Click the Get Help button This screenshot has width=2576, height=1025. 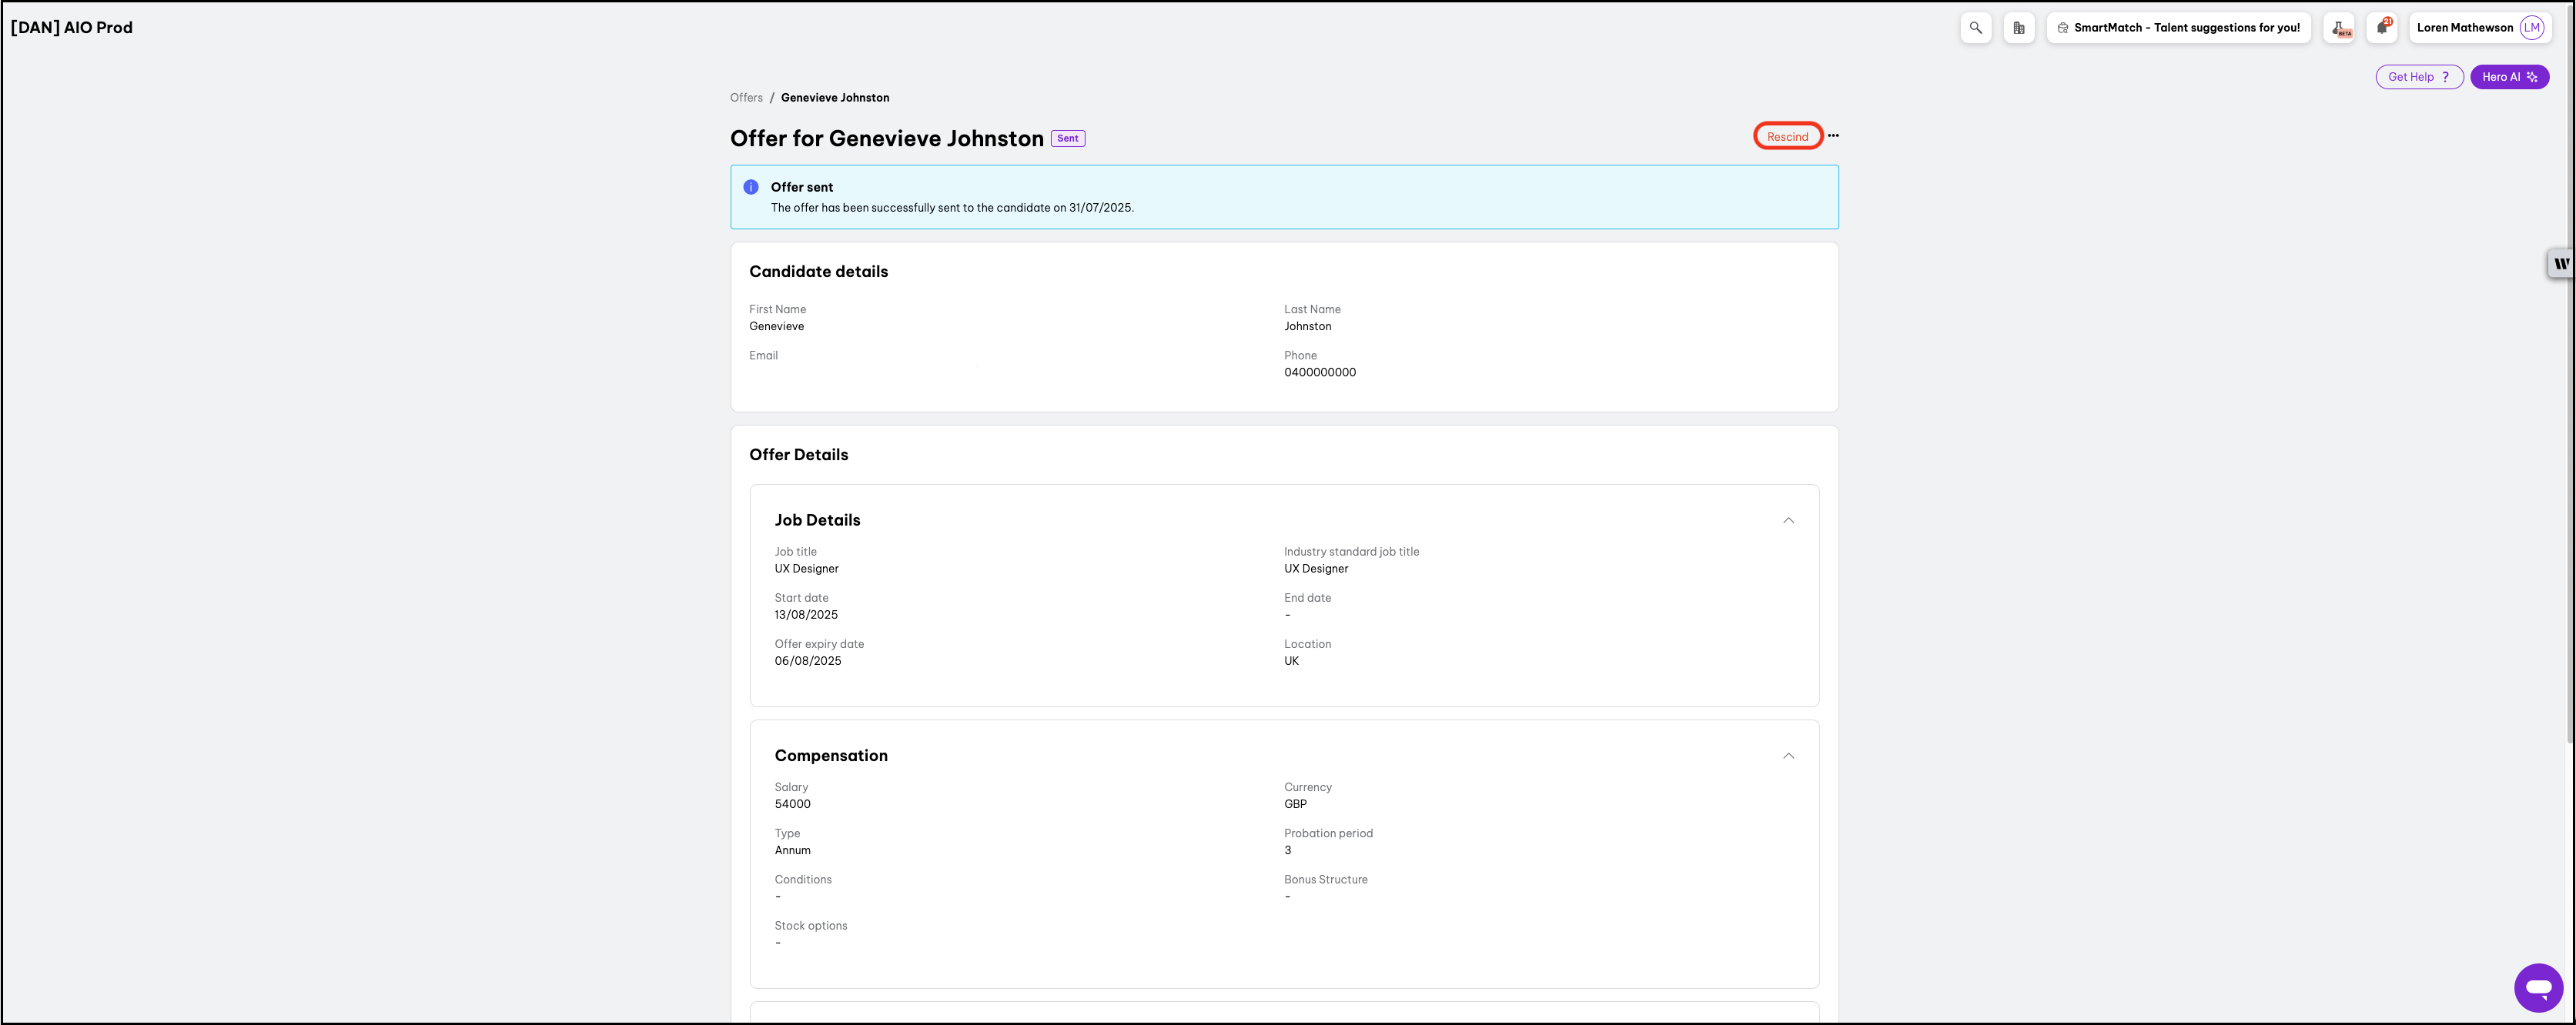(x=2418, y=77)
